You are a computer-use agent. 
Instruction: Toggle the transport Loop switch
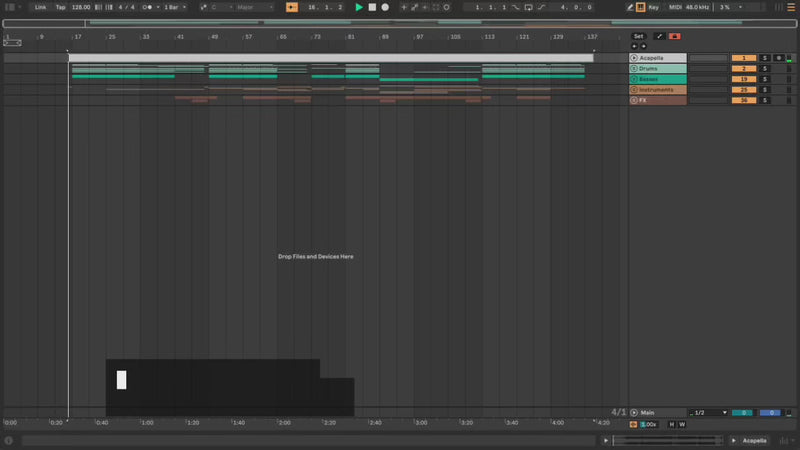click(528, 7)
